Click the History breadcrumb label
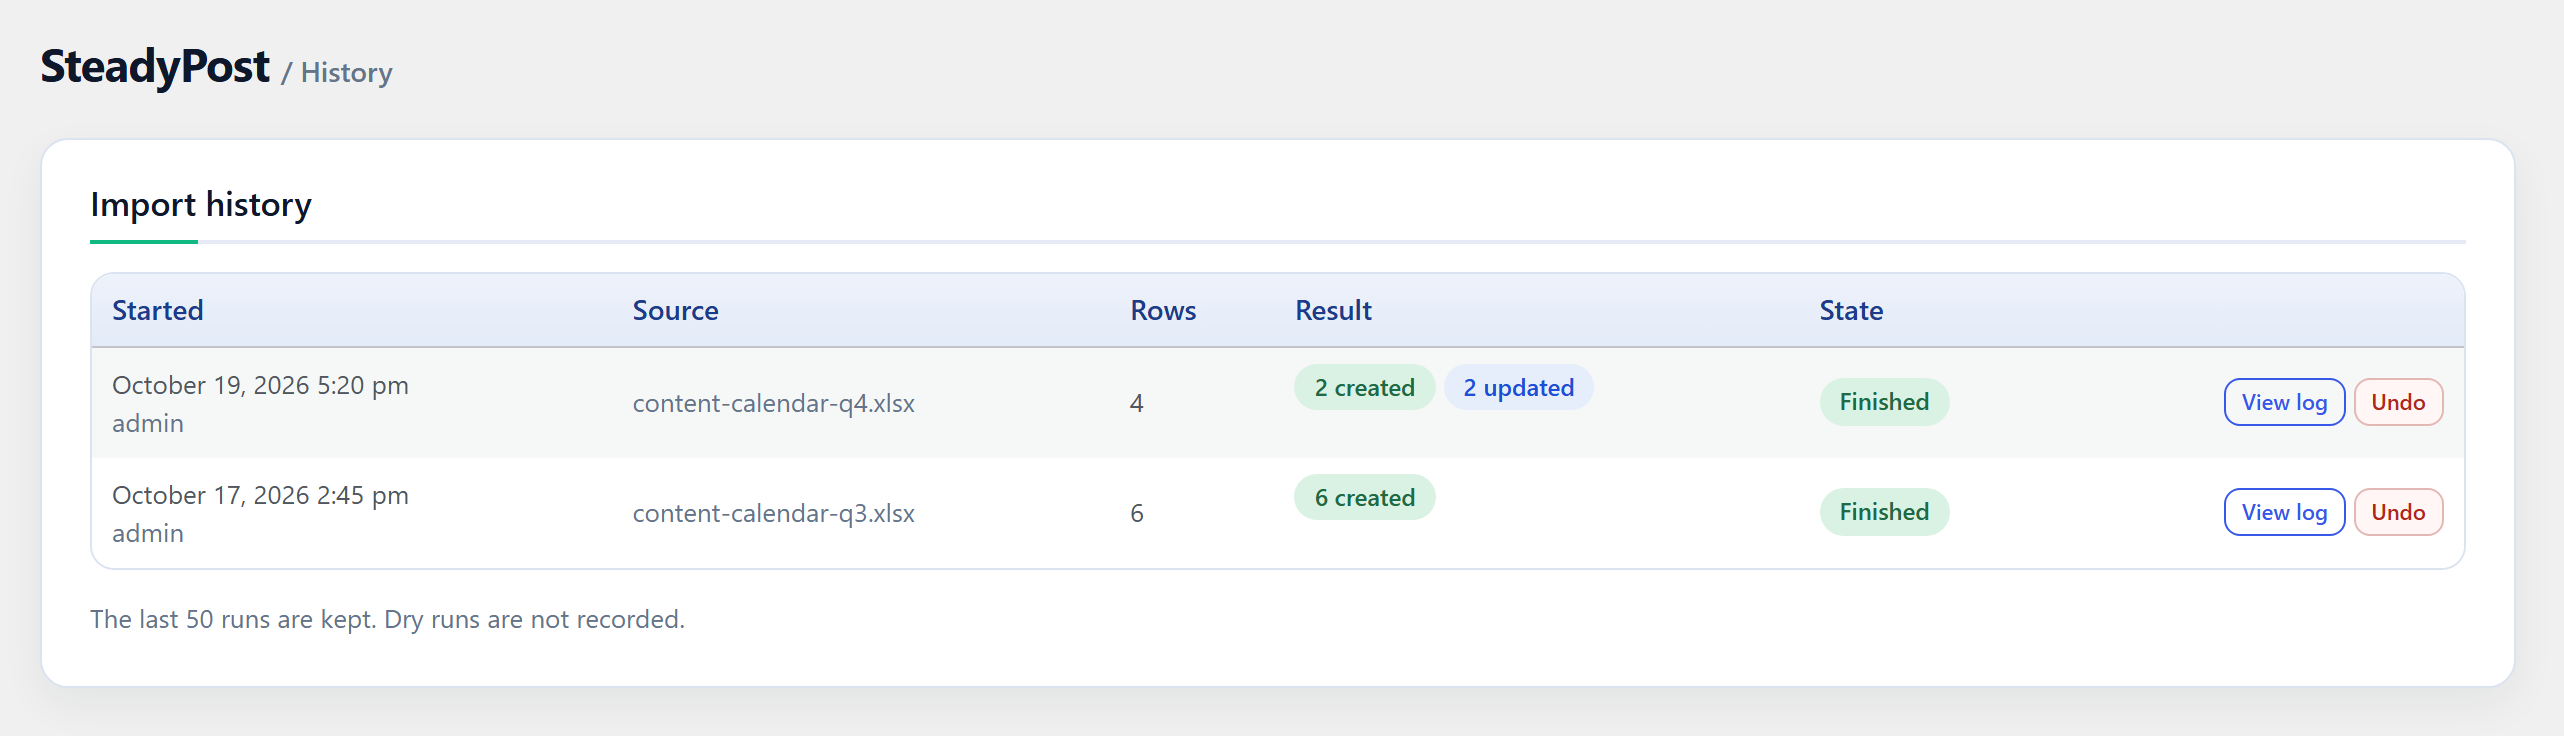The width and height of the screenshot is (2564, 736). point(346,73)
